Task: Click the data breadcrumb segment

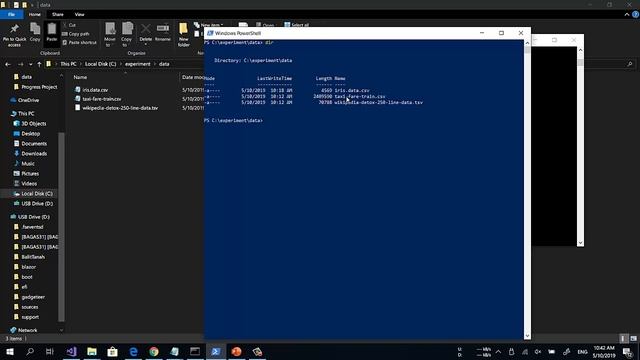Action: (x=164, y=64)
